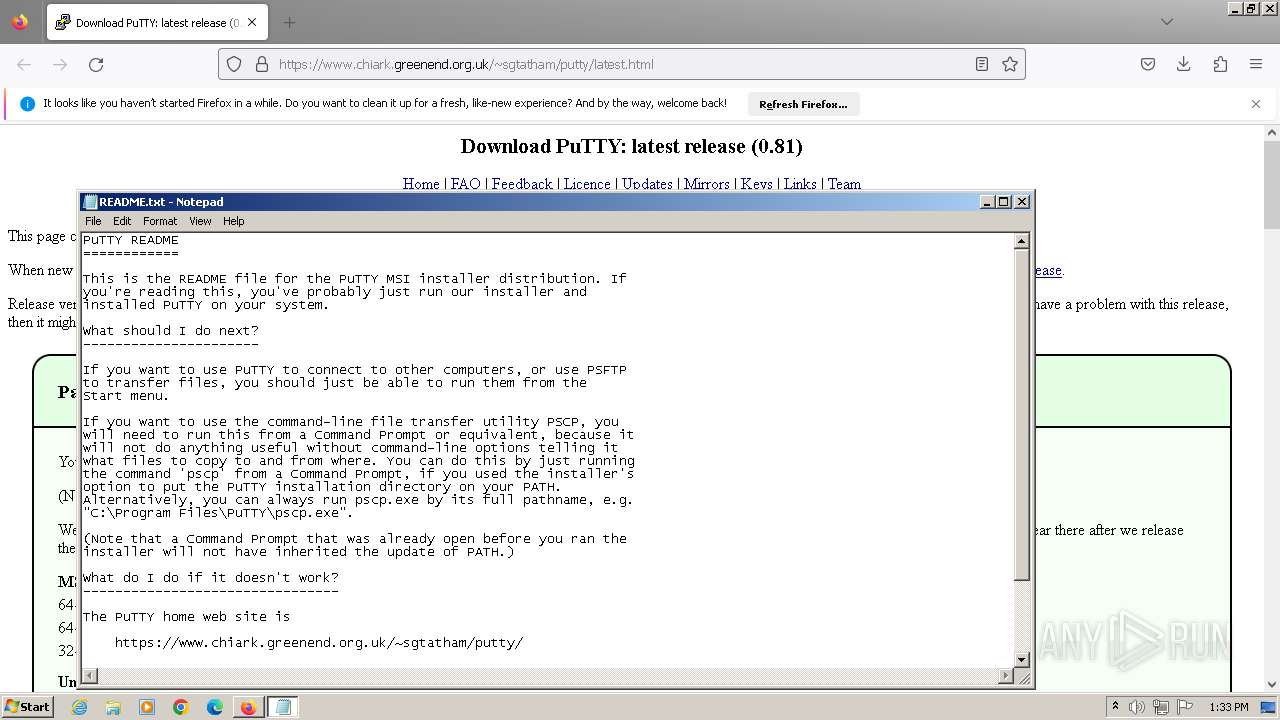Click the Firefox page scroll-down arrow

tap(1272, 685)
